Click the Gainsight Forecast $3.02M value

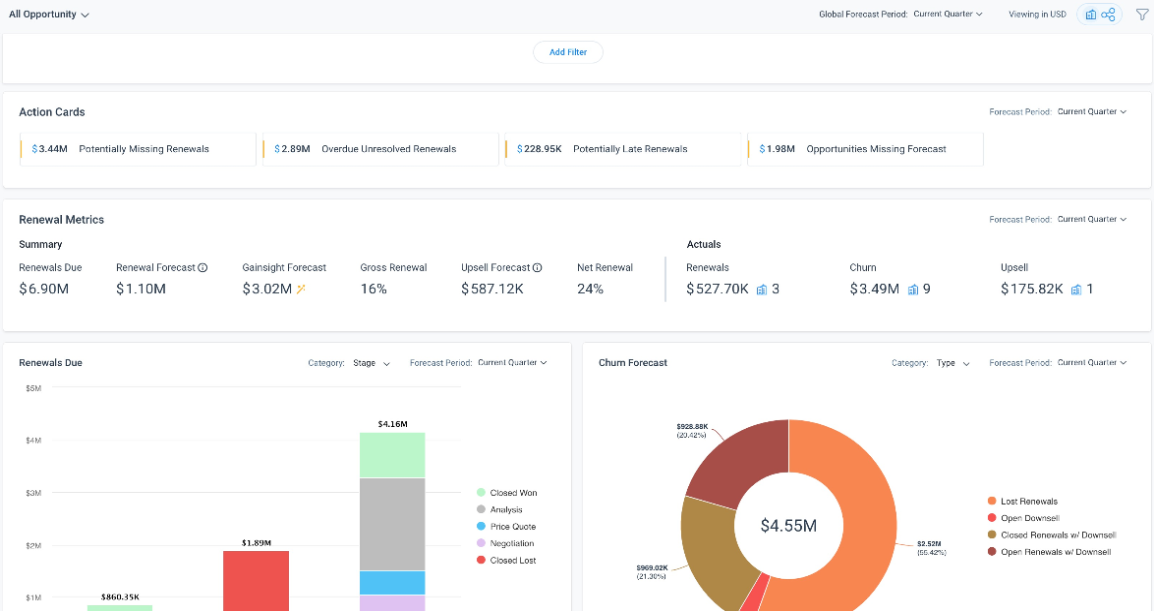(267, 289)
